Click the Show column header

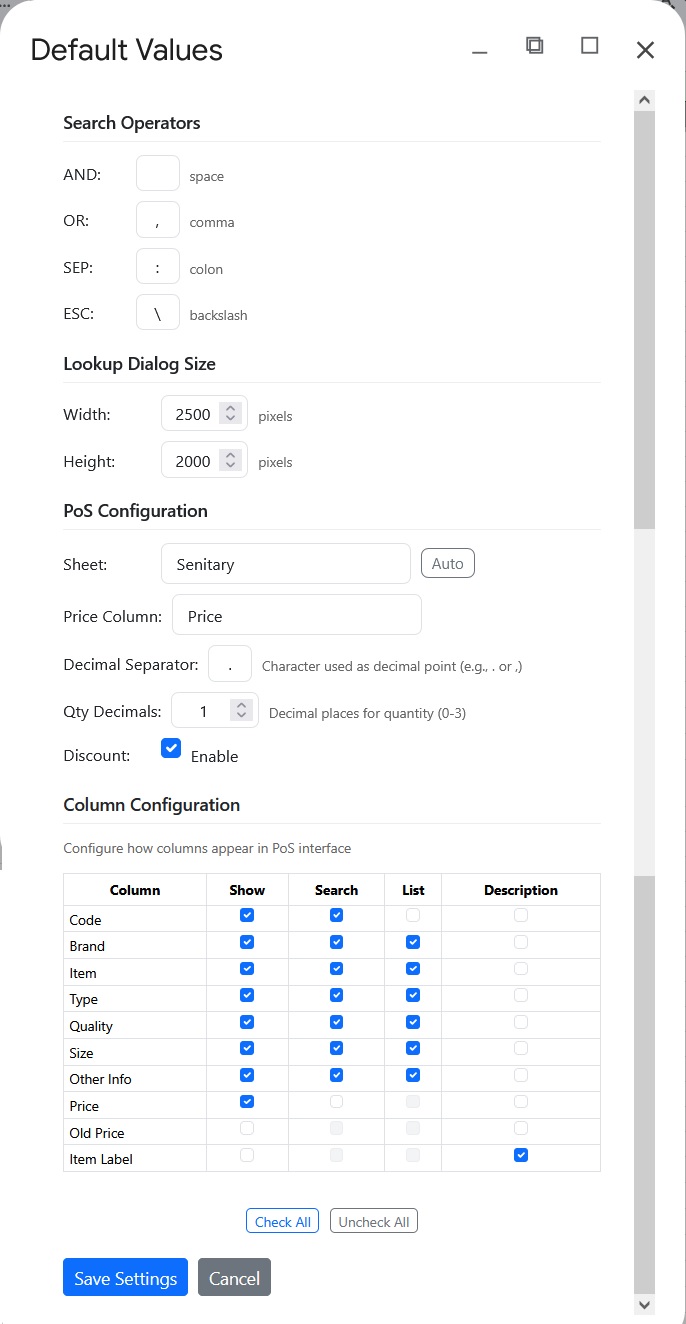click(x=247, y=889)
